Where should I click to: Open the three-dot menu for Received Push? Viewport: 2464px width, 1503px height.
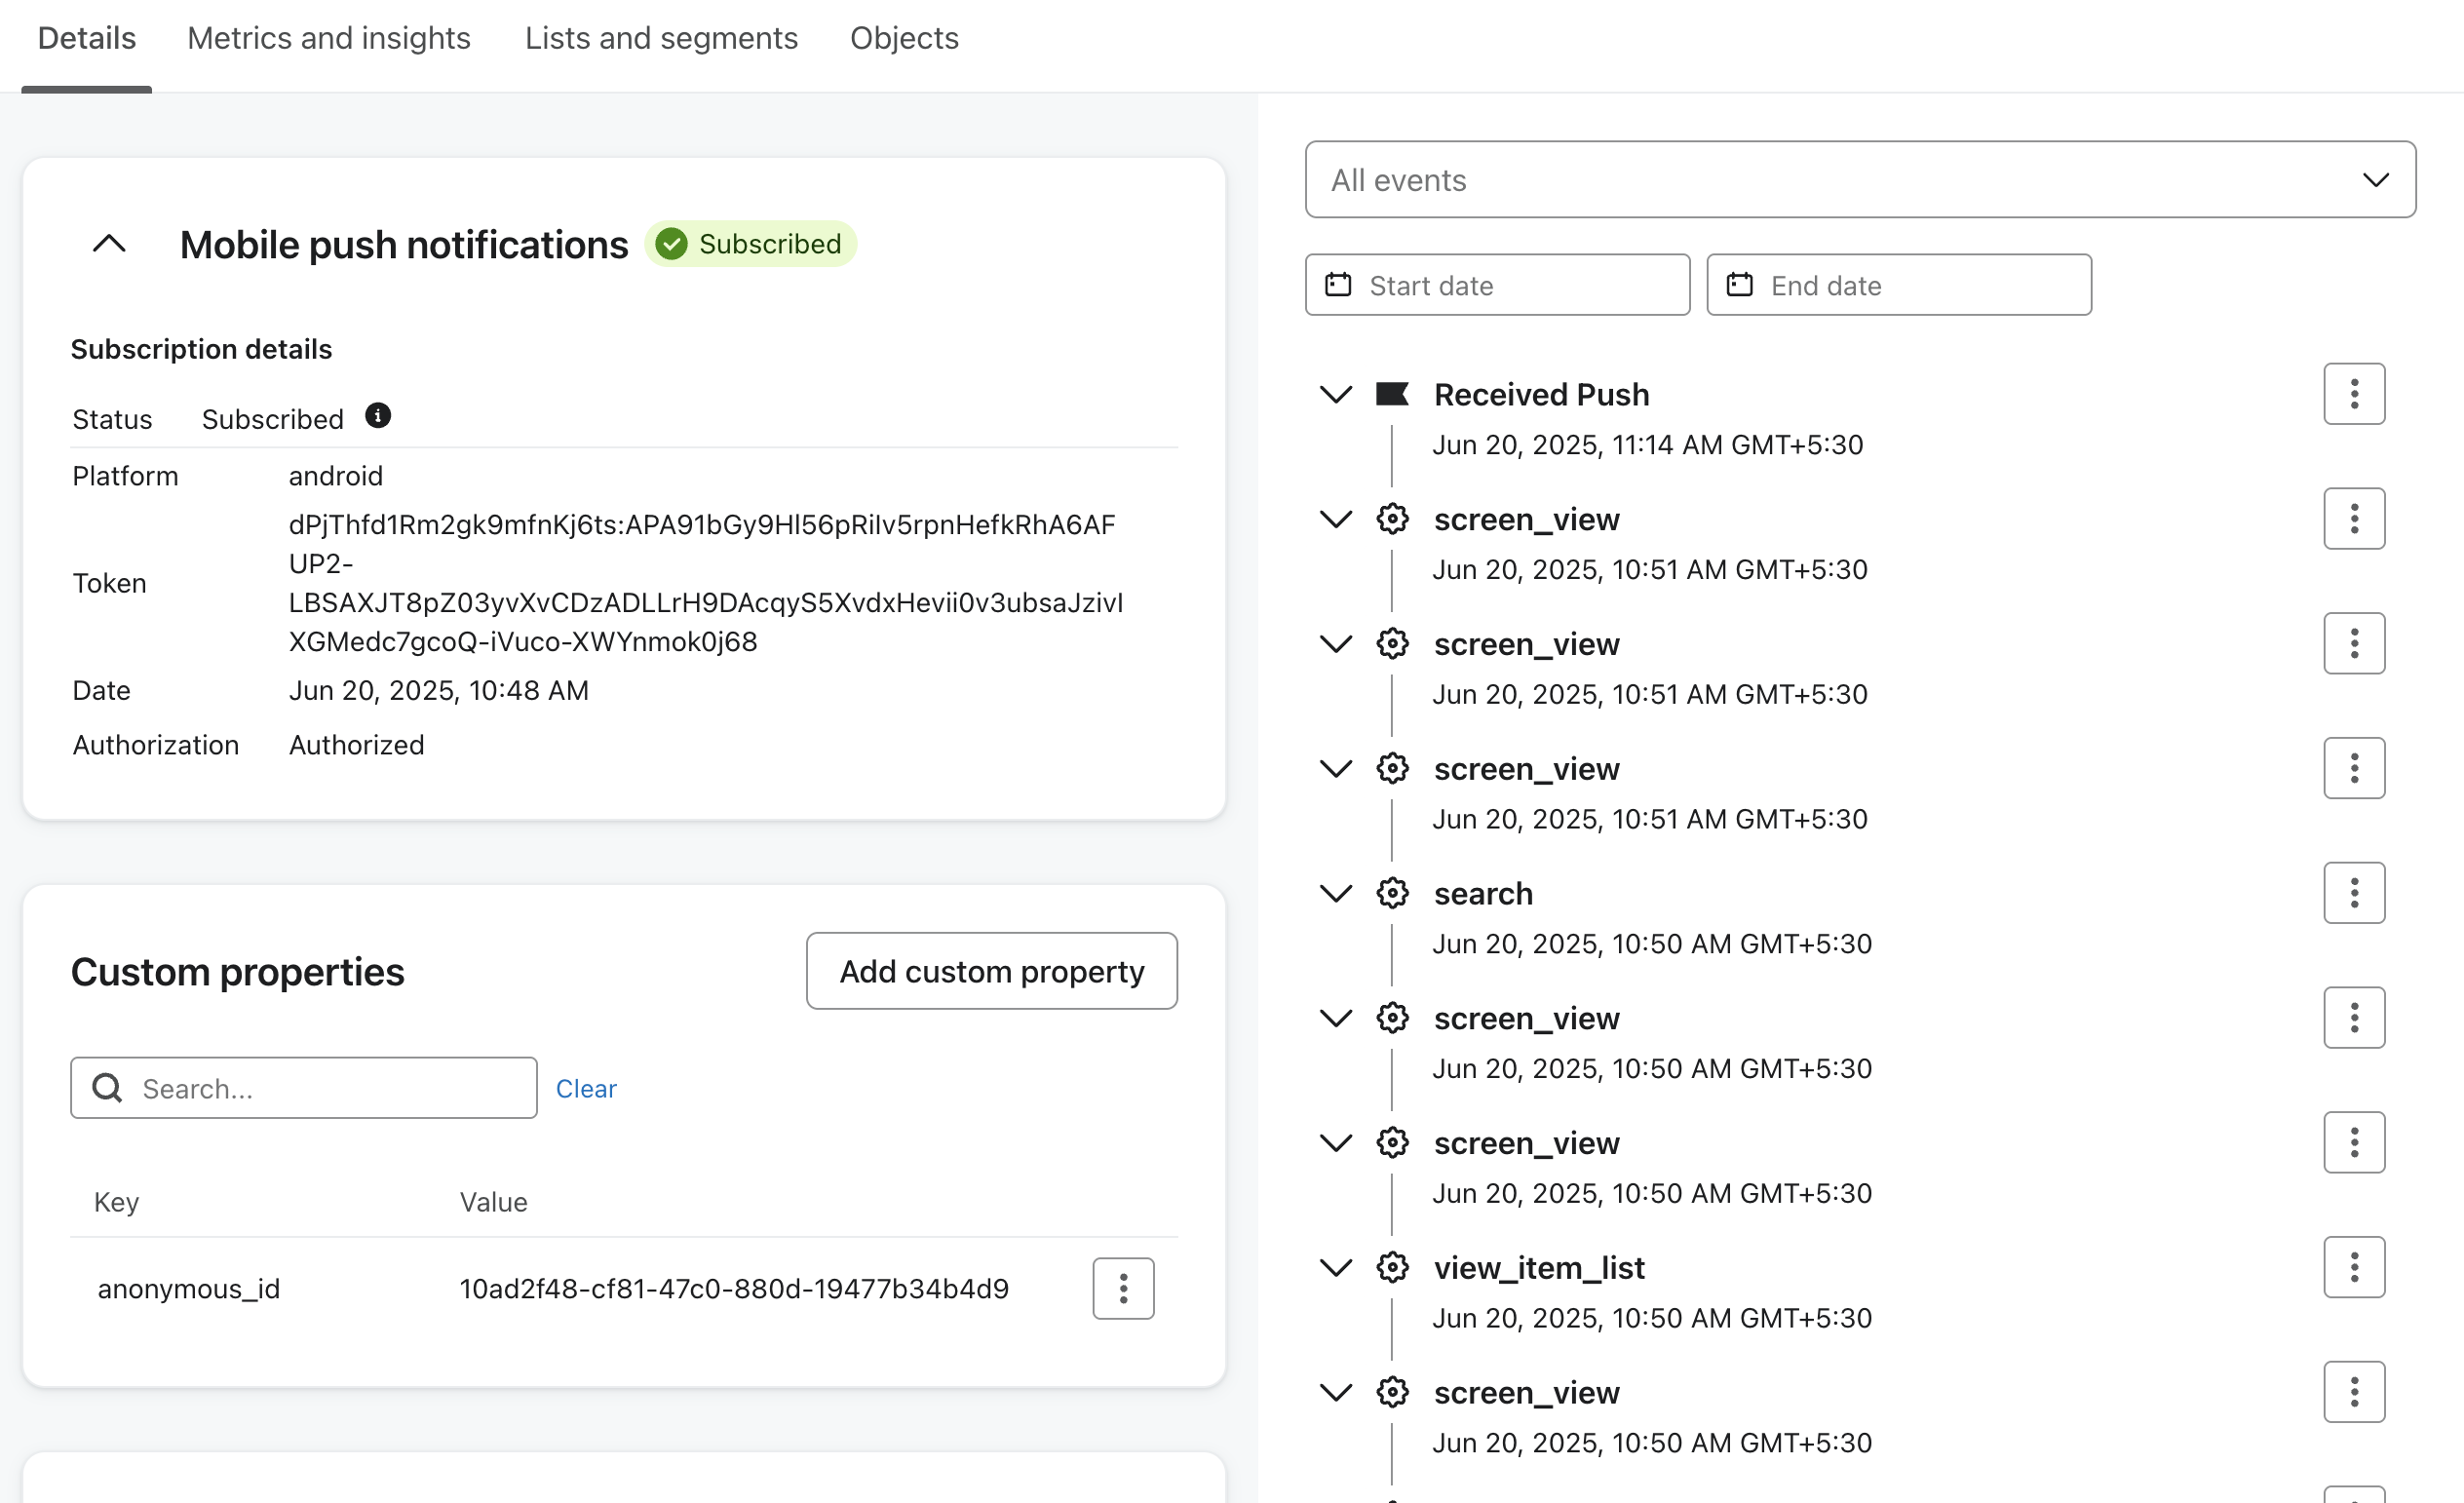[x=2354, y=394]
